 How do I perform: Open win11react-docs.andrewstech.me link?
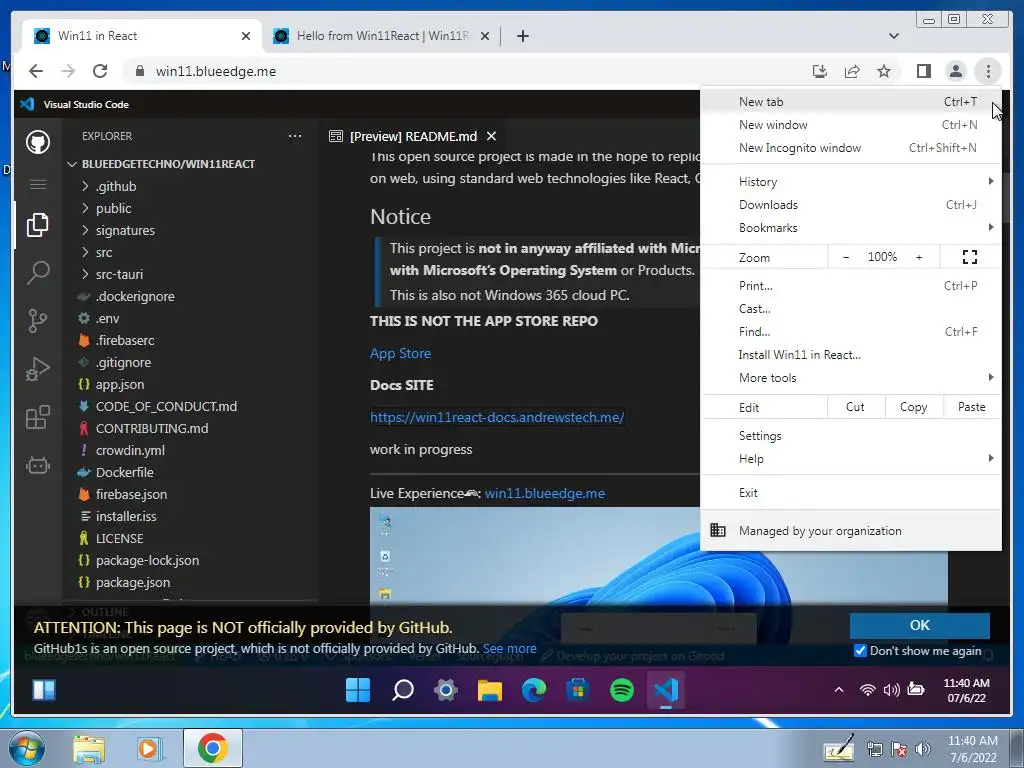pyautogui.click(x=497, y=417)
